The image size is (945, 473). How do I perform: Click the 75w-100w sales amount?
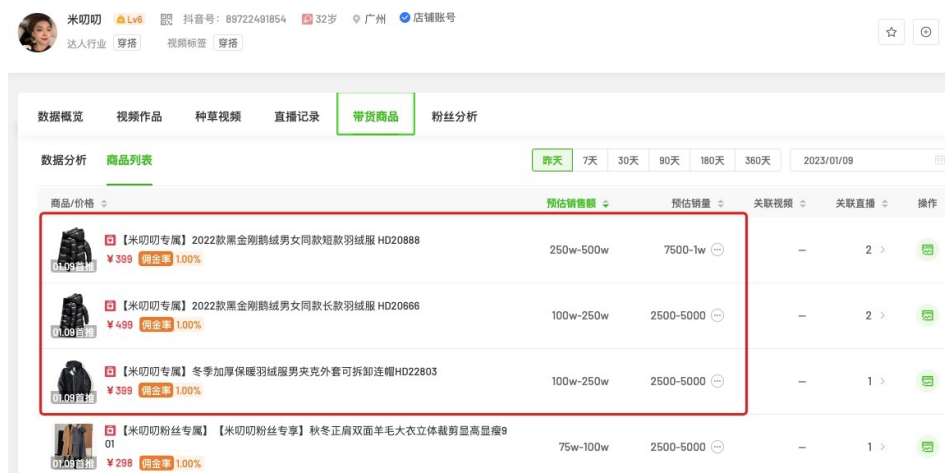pyautogui.click(x=583, y=447)
